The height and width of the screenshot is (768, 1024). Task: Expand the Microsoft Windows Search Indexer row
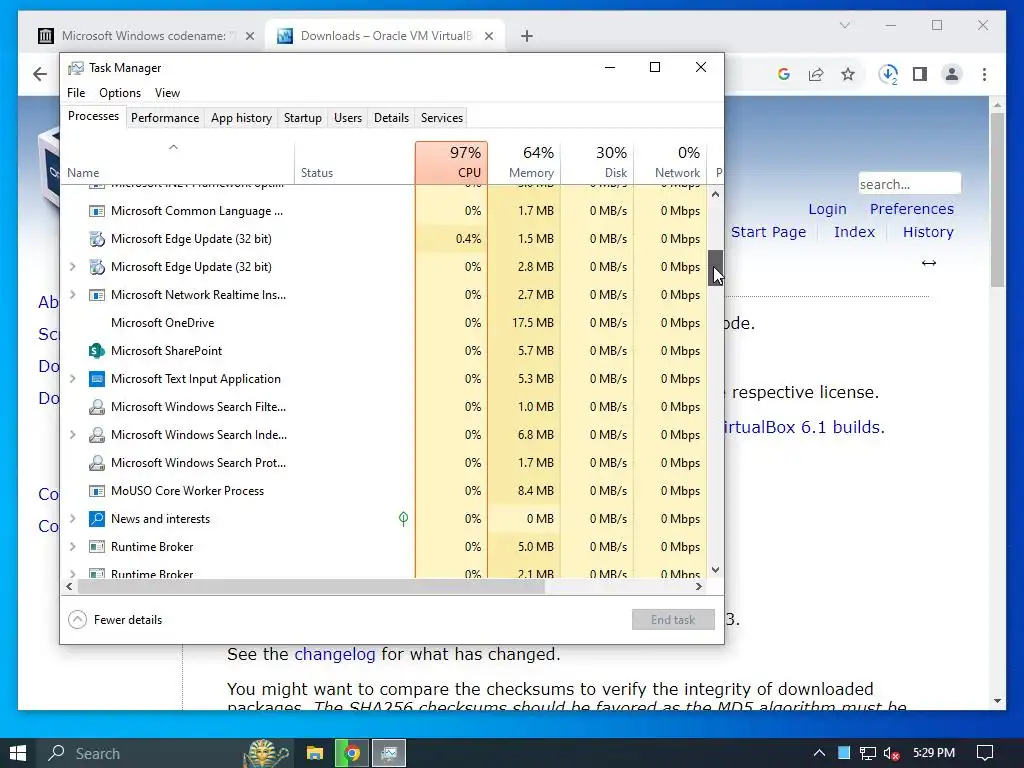pyautogui.click(x=72, y=434)
